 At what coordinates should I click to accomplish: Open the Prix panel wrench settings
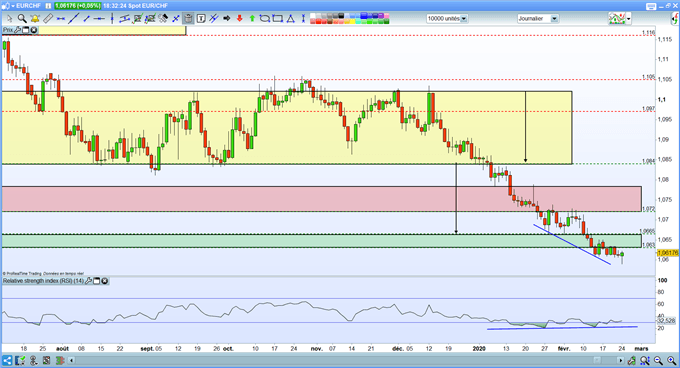click(x=18, y=30)
